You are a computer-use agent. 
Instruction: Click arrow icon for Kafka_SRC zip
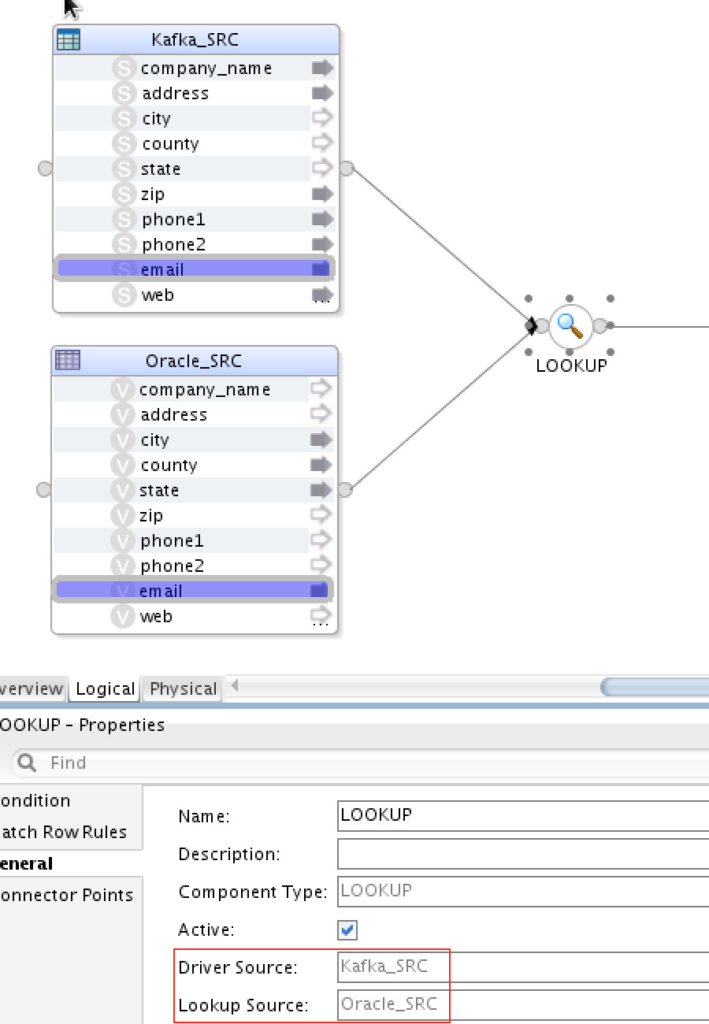[x=322, y=193]
